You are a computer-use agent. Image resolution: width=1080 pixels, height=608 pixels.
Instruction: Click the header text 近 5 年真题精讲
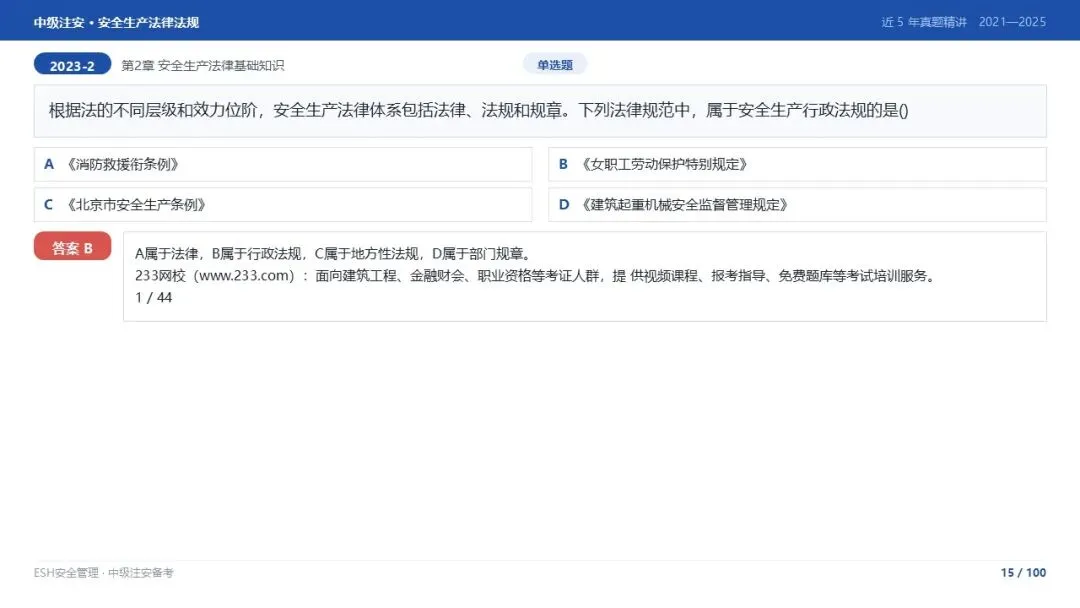coord(924,22)
